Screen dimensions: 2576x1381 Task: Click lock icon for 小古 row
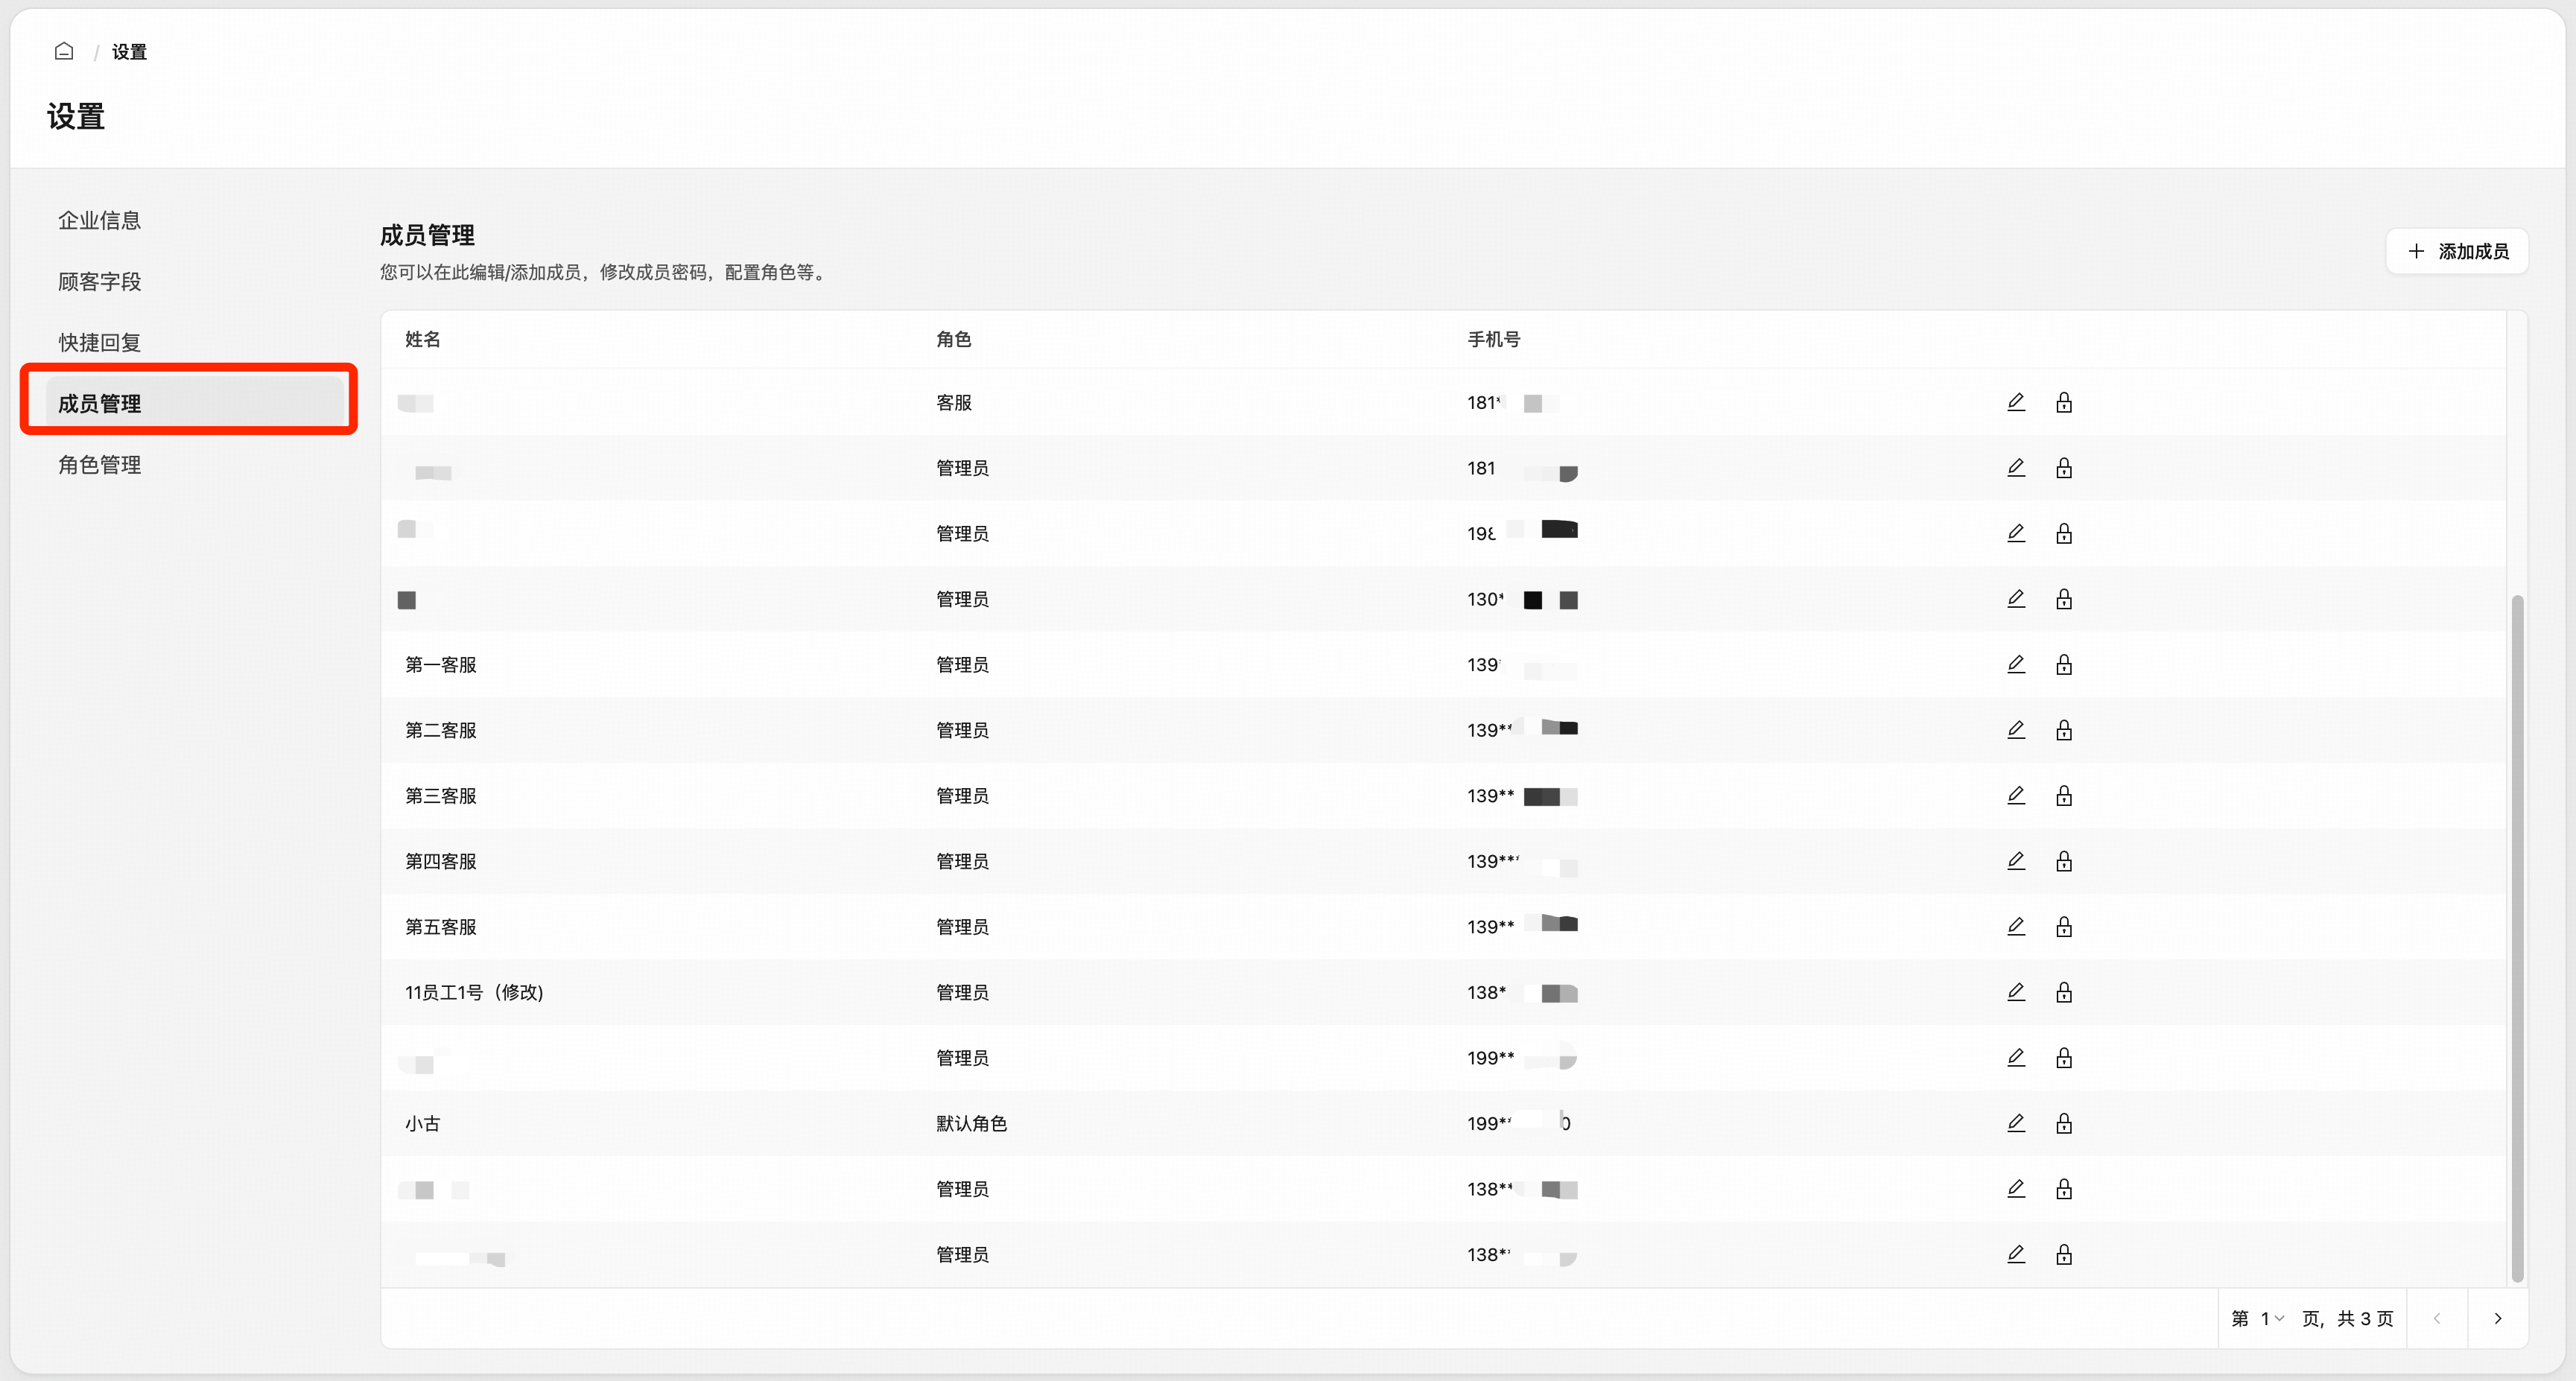pyautogui.click(x=2063, y=1123)
